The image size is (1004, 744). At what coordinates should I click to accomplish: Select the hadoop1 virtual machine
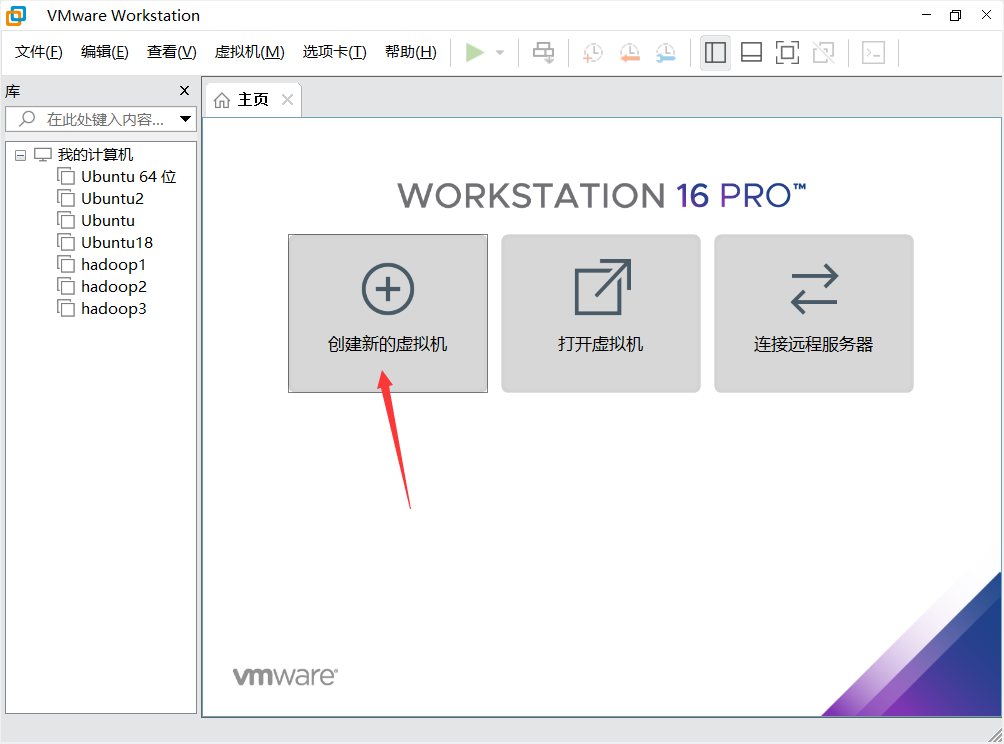(113, 265)
